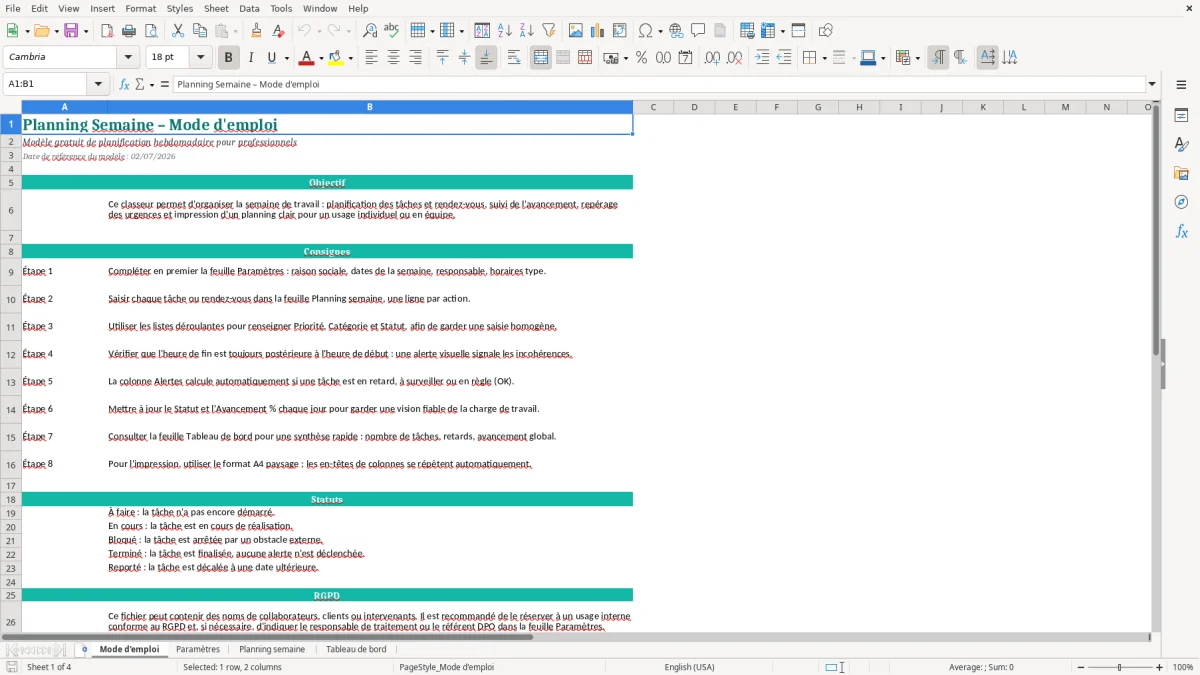Open the font name dropdown

click(x=128, y=57)
